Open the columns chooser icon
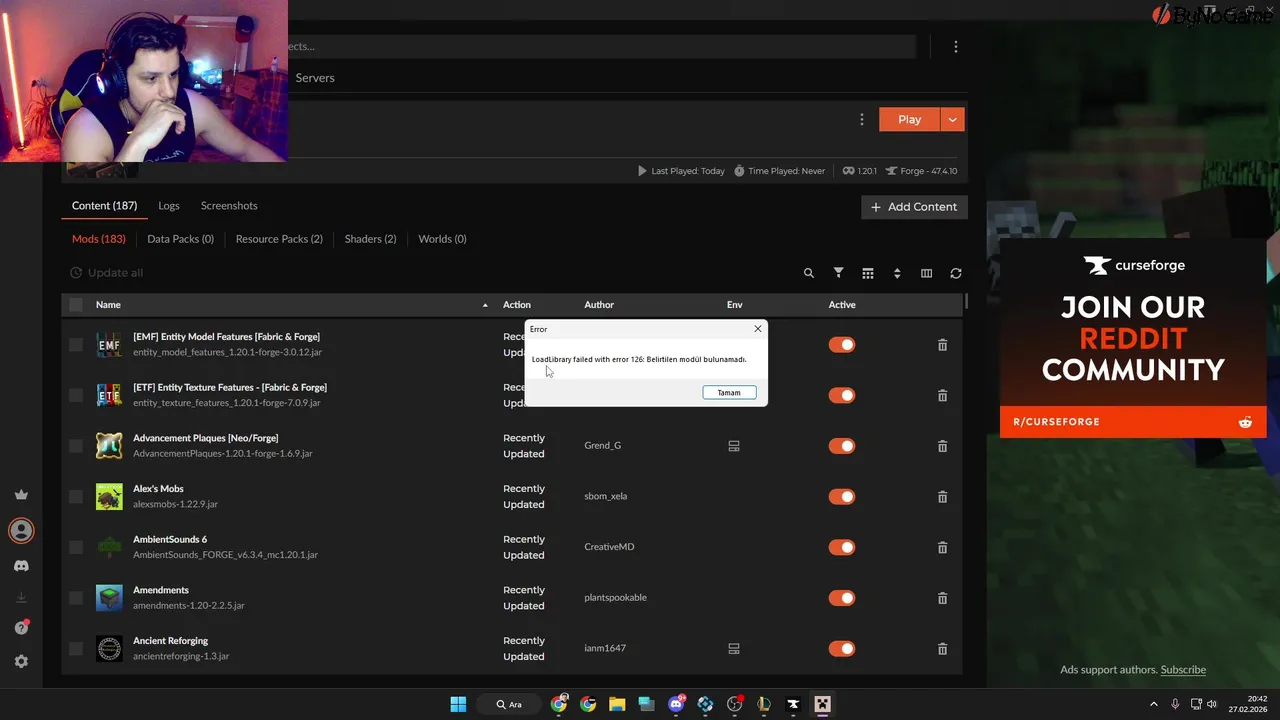The width and height of the screenshot is (1280, 720). (926, 273)
